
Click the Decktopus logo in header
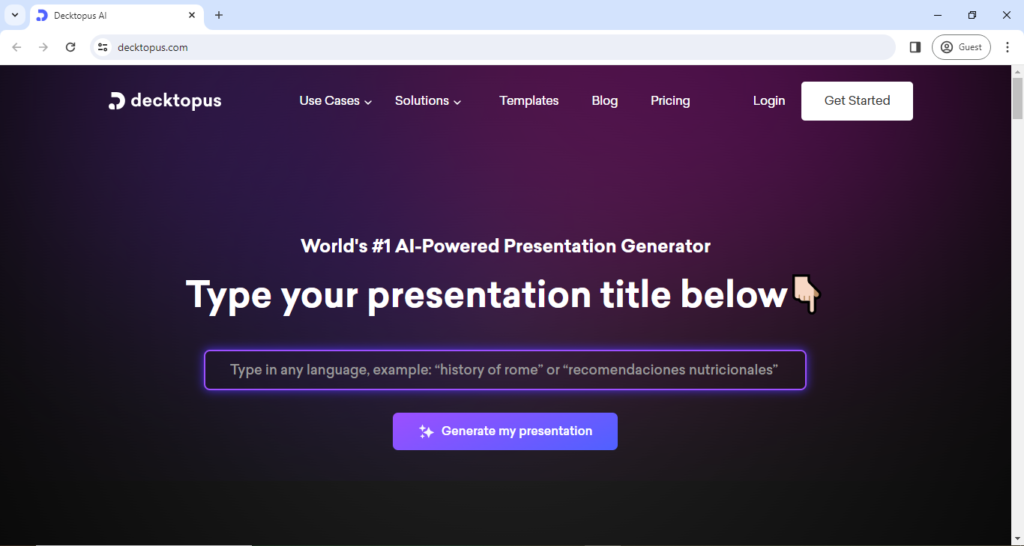coord(165,101)
